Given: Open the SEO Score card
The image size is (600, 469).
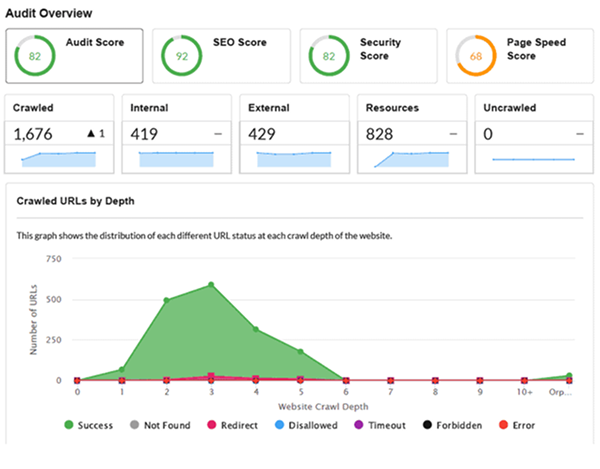Looking at the screenshot, I should [x=221, y=56].
